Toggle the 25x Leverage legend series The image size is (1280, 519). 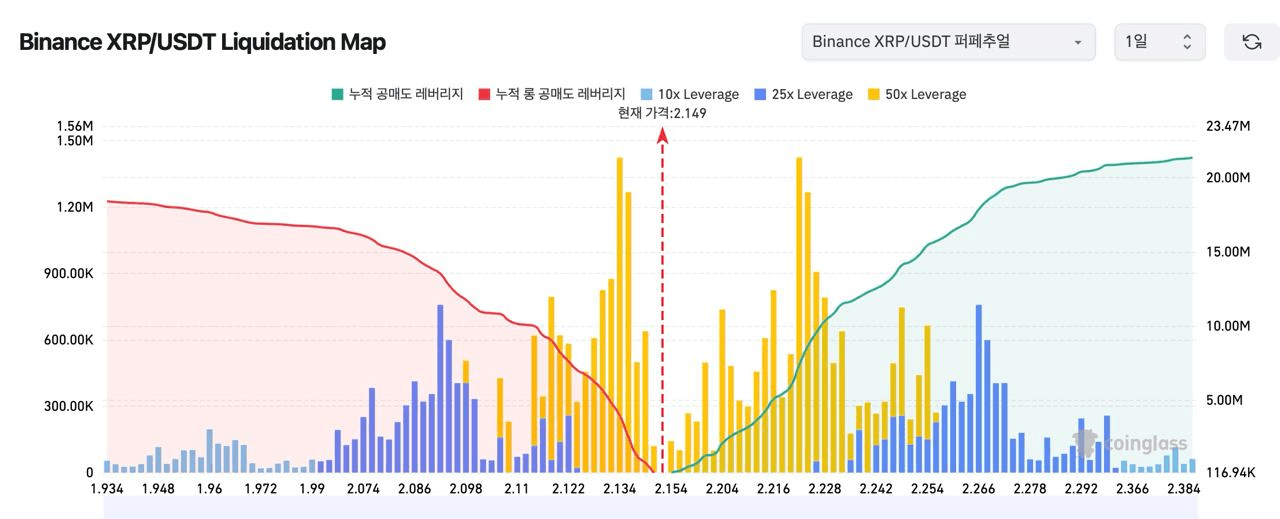pyautogui.click(x=804, y=94)
